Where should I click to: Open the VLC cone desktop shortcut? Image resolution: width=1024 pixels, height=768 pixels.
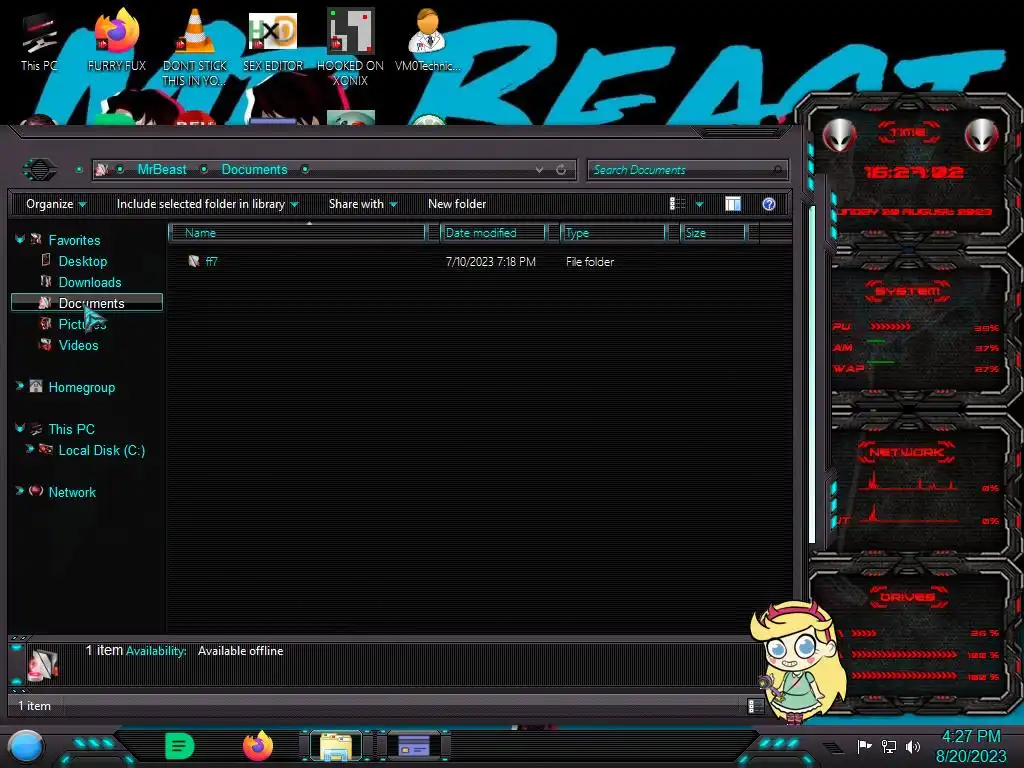[195, 47]
